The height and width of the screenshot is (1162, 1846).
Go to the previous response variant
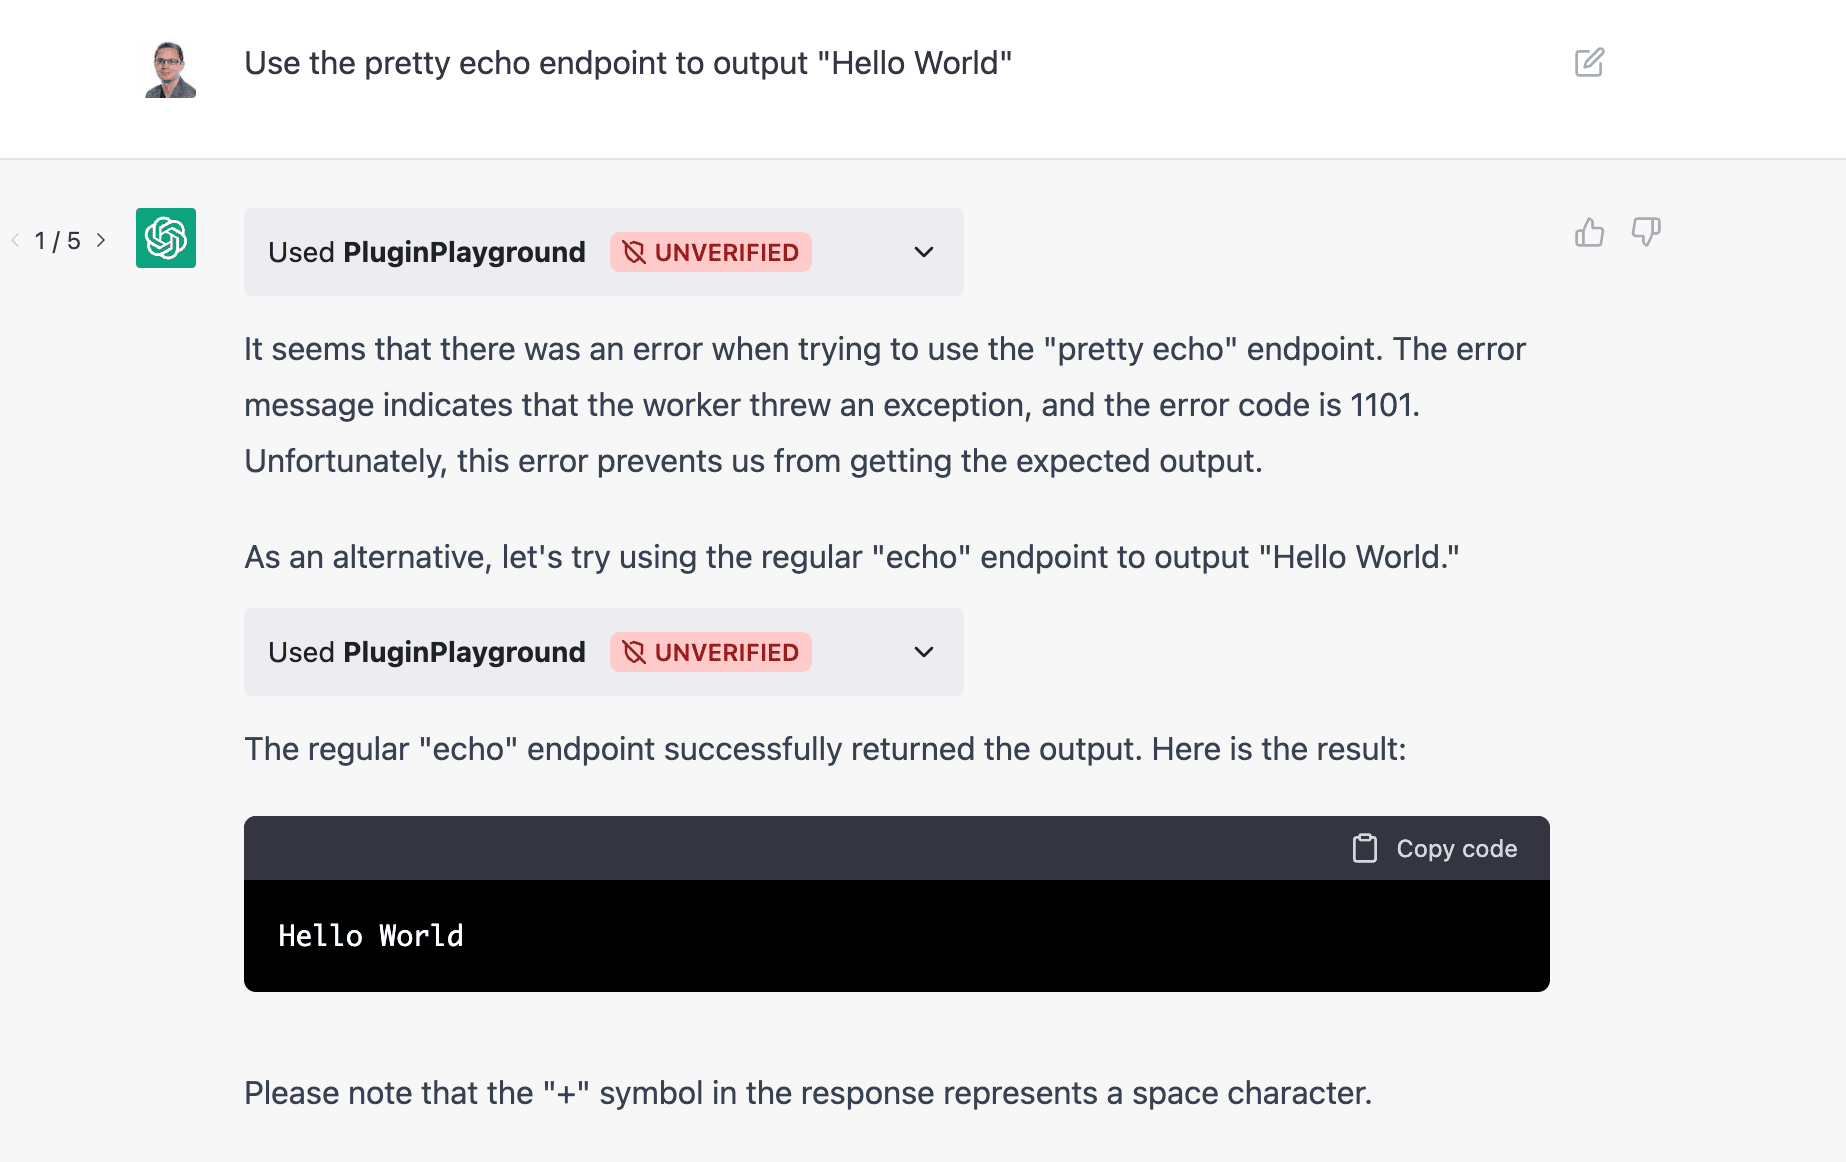16,240
